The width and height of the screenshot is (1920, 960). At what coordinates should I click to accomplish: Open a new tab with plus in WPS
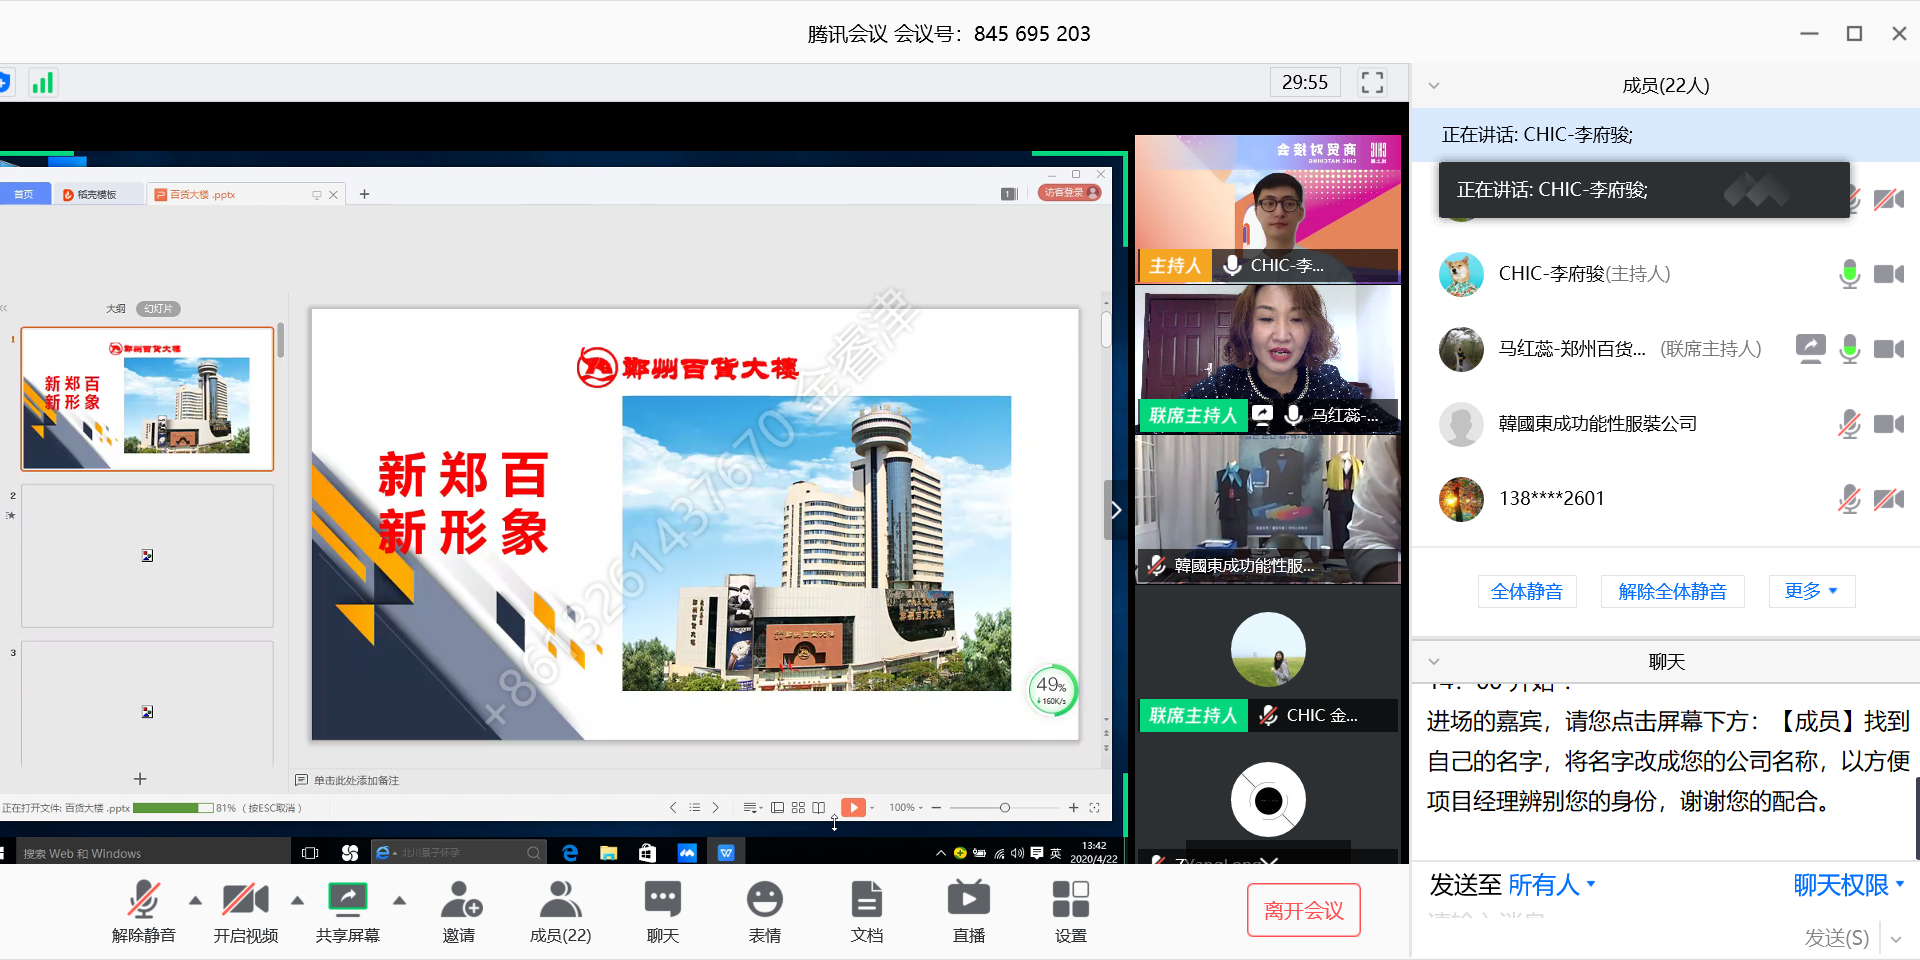[364, 194]
